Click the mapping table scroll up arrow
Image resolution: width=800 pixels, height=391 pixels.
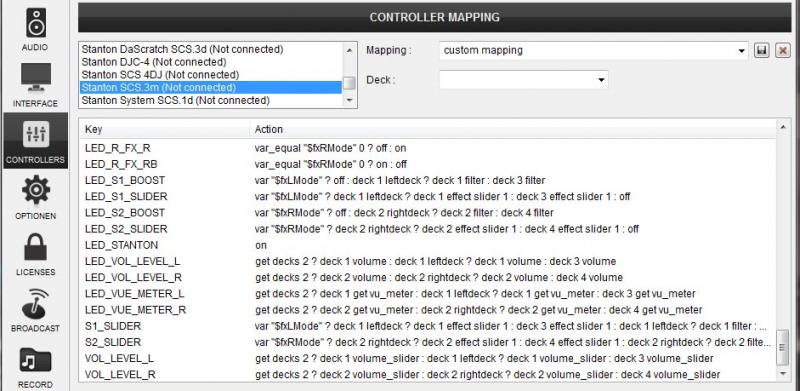pyautogui.click(x=783, y=127)
